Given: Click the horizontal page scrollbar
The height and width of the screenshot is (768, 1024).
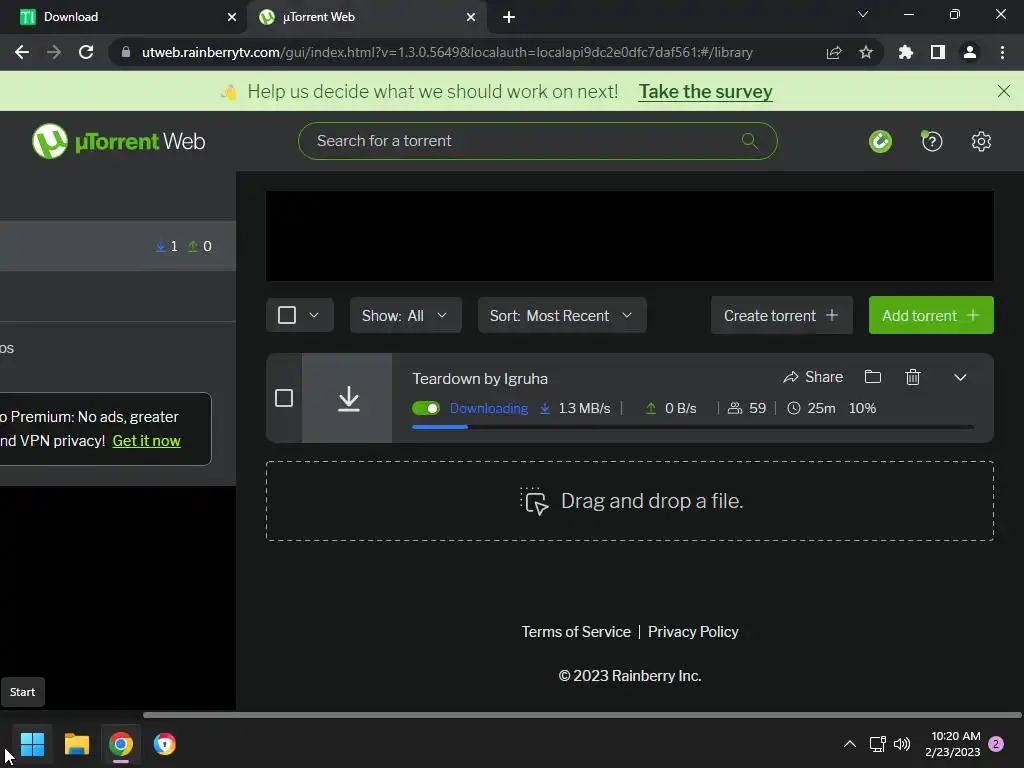Looking at the screenshot, I should (581, 715).
